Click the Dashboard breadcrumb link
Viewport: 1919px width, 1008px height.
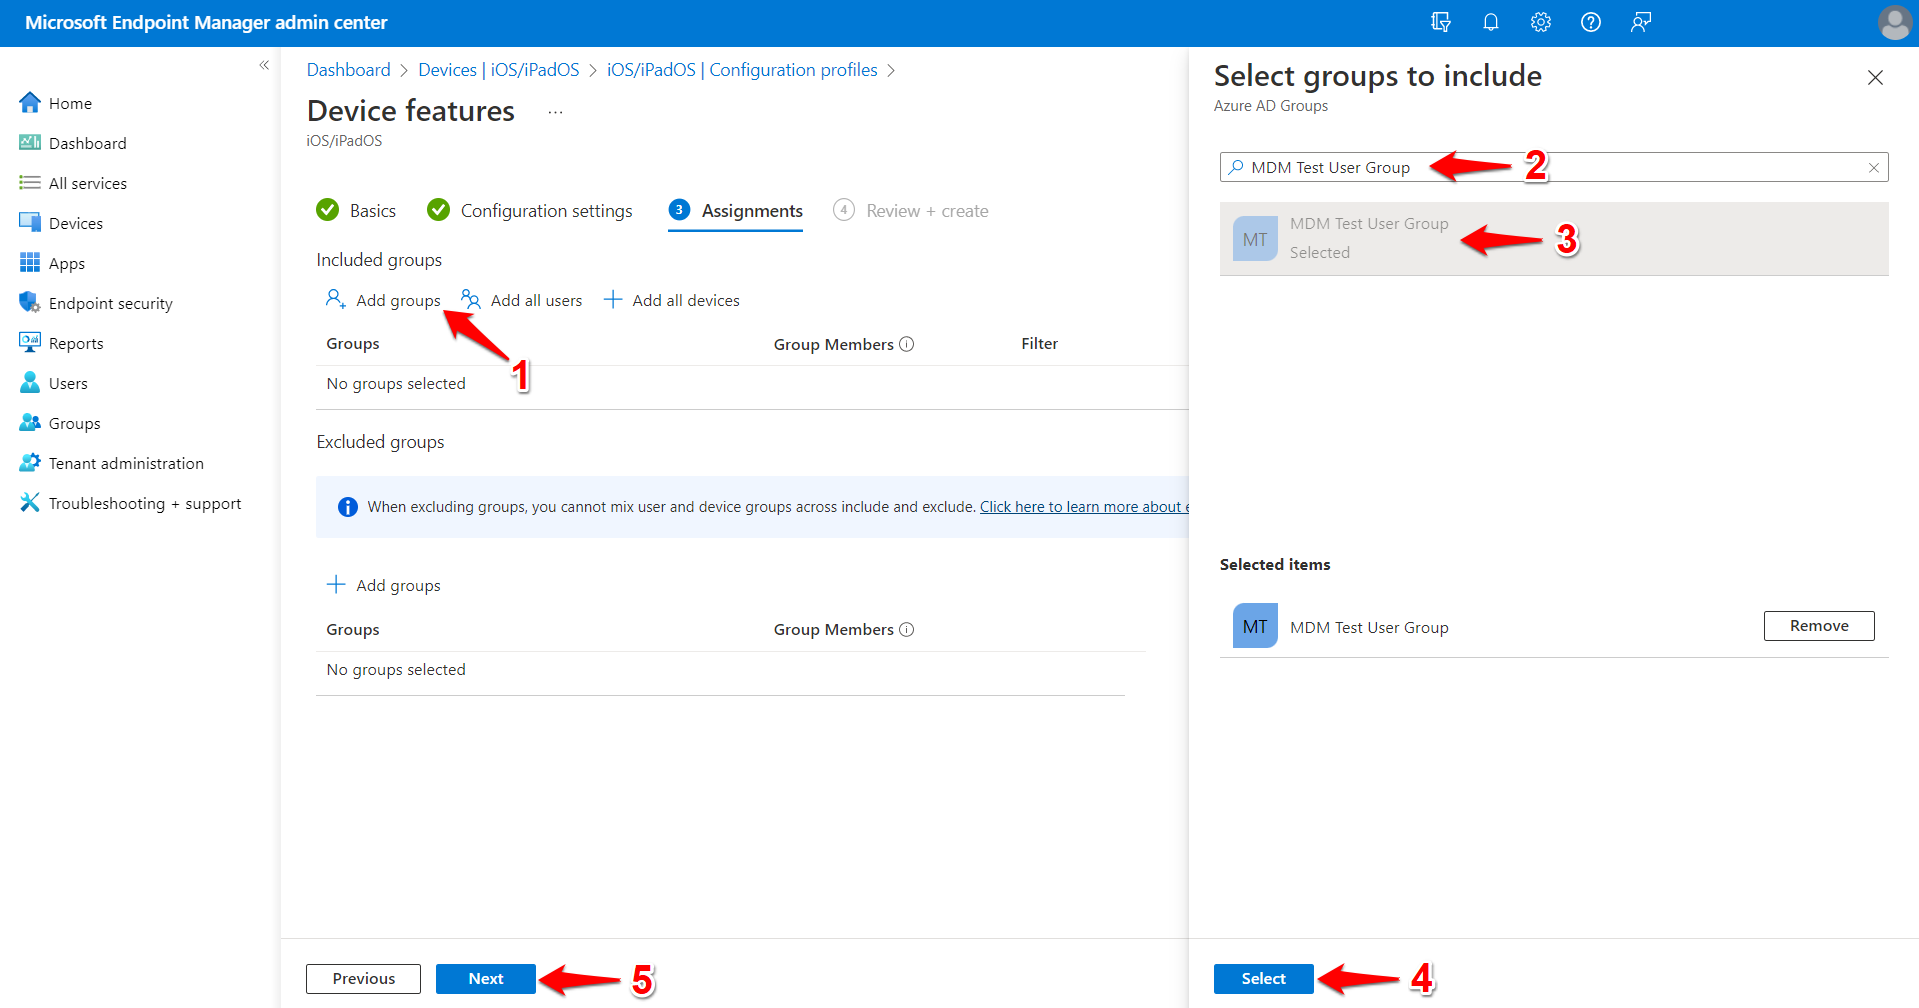(x=348, y=70)
